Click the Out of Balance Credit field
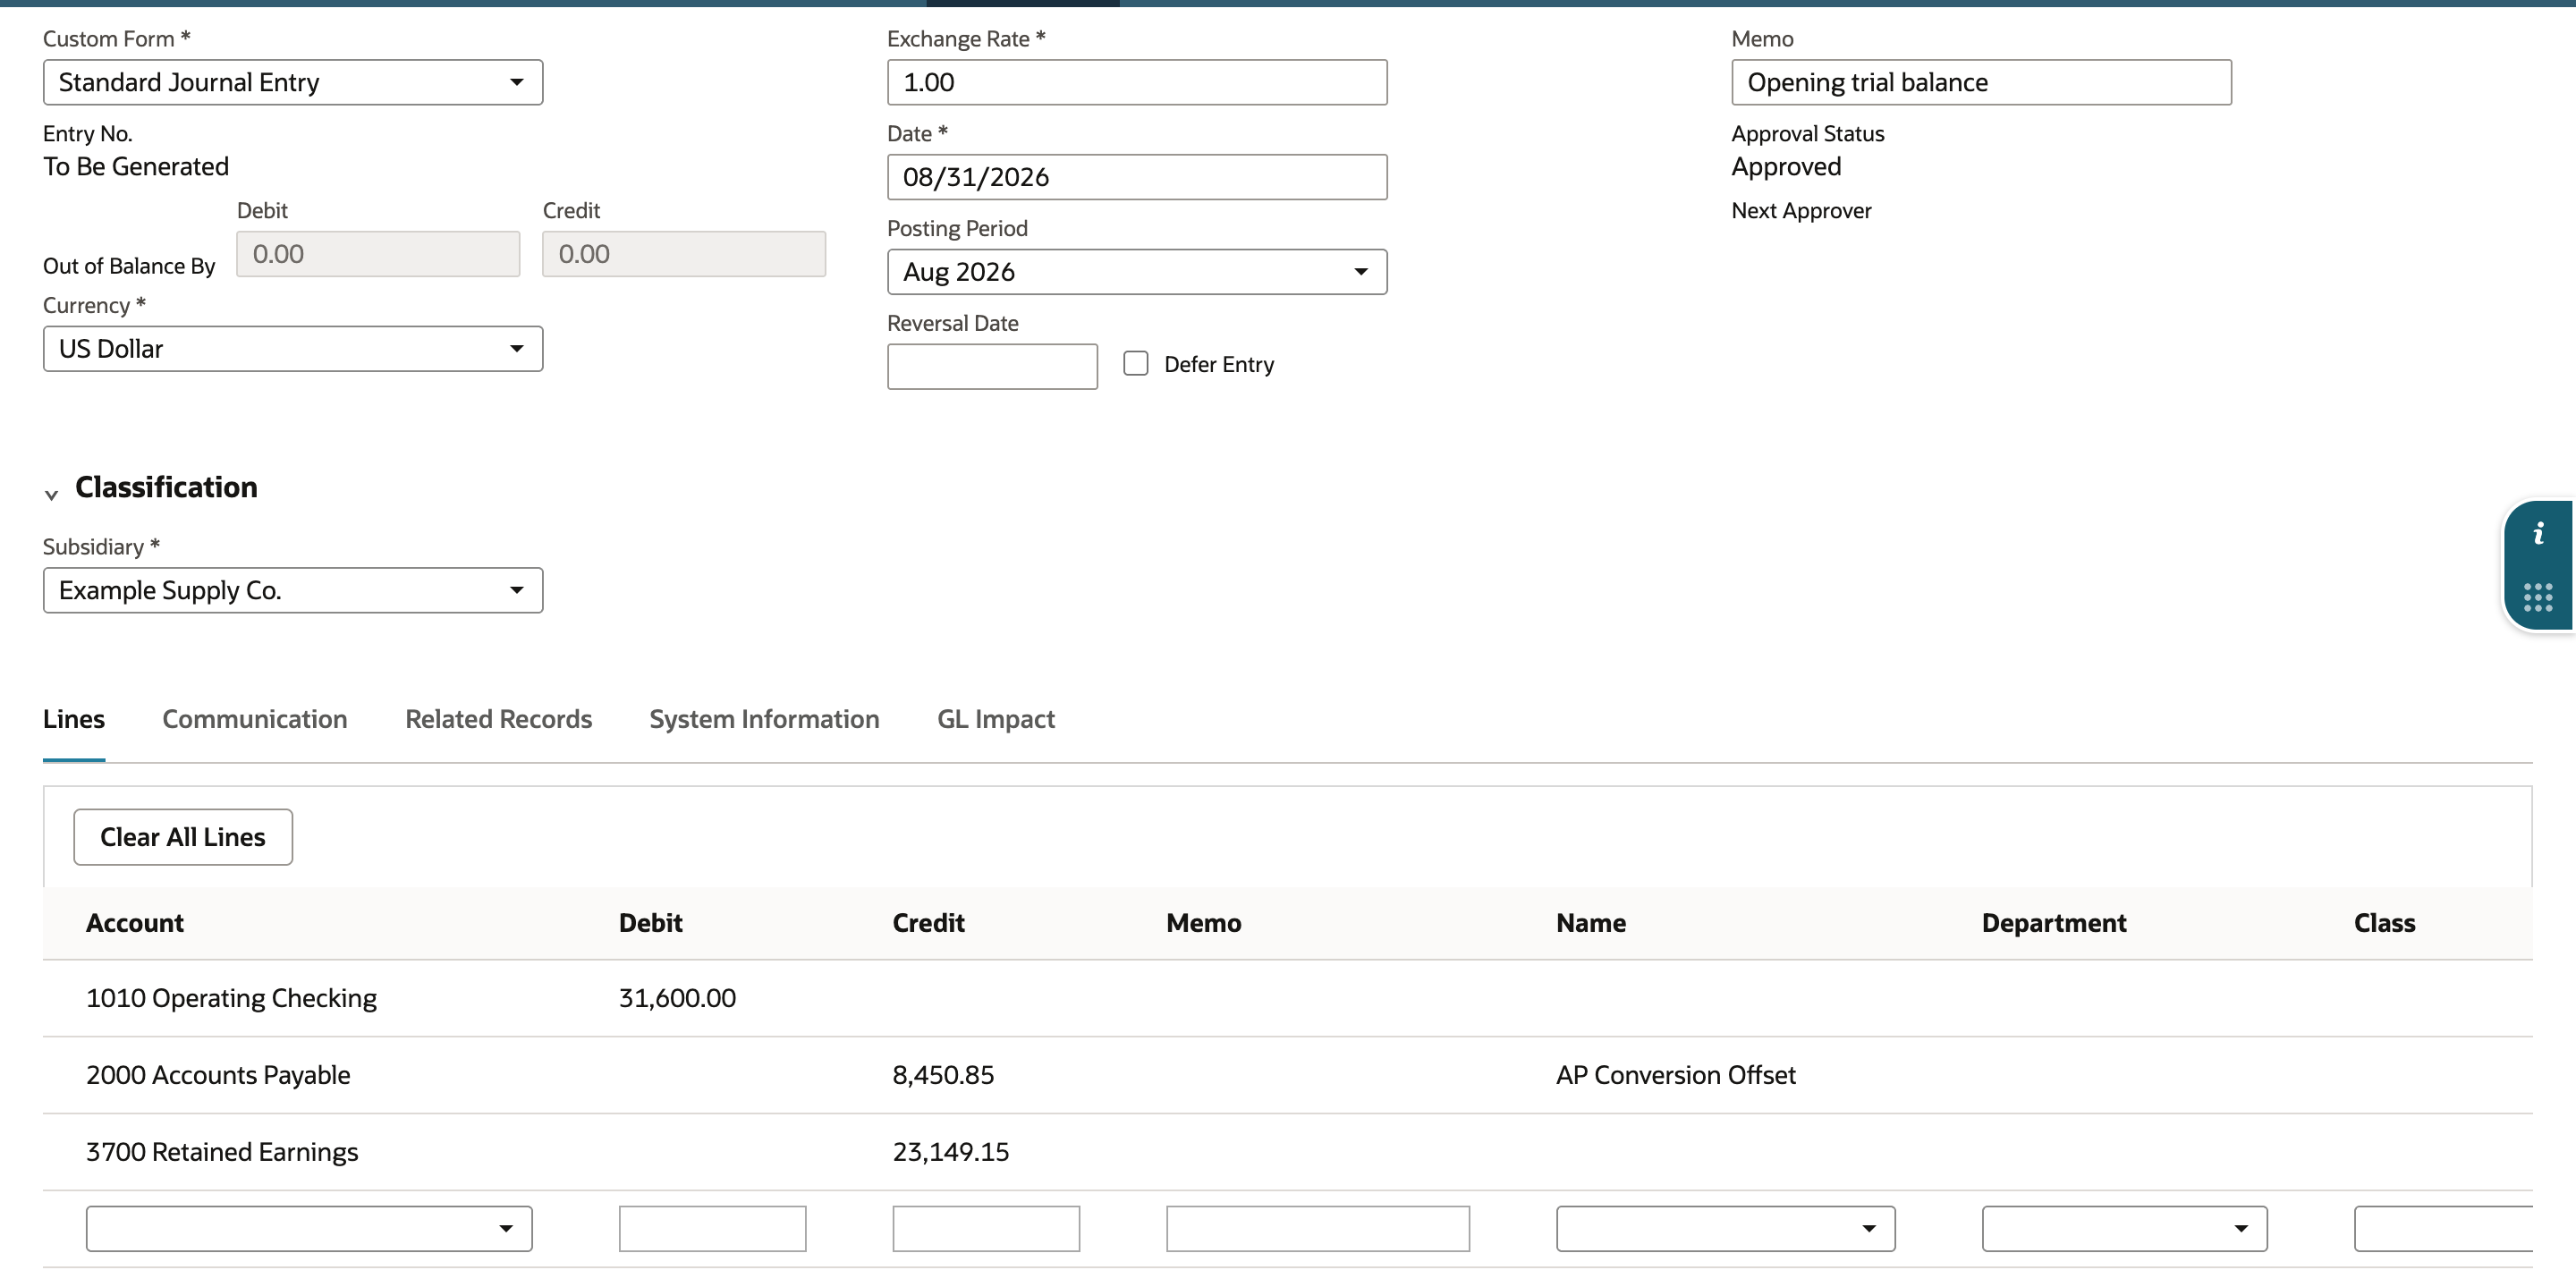Screen dimensions: 2576x1270 point(684,254)
